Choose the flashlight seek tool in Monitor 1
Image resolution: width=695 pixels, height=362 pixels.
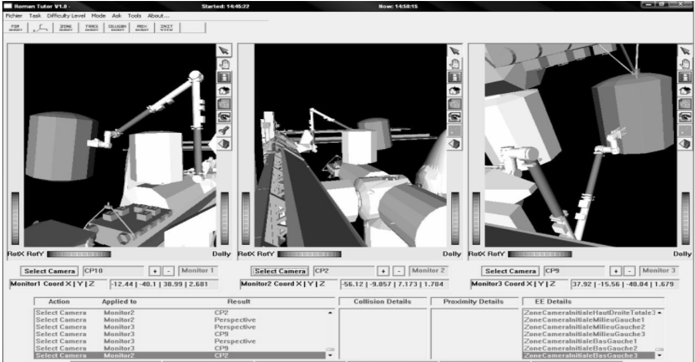[224, 130]
